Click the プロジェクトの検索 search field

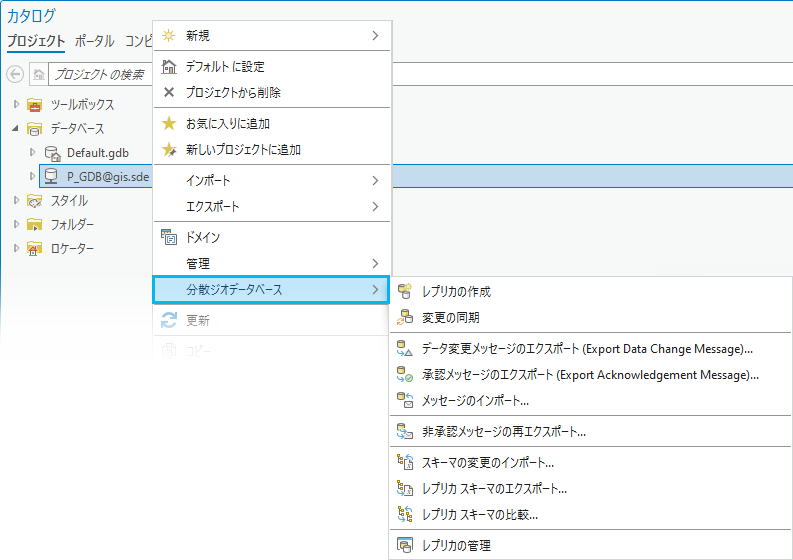coord(100,74)
